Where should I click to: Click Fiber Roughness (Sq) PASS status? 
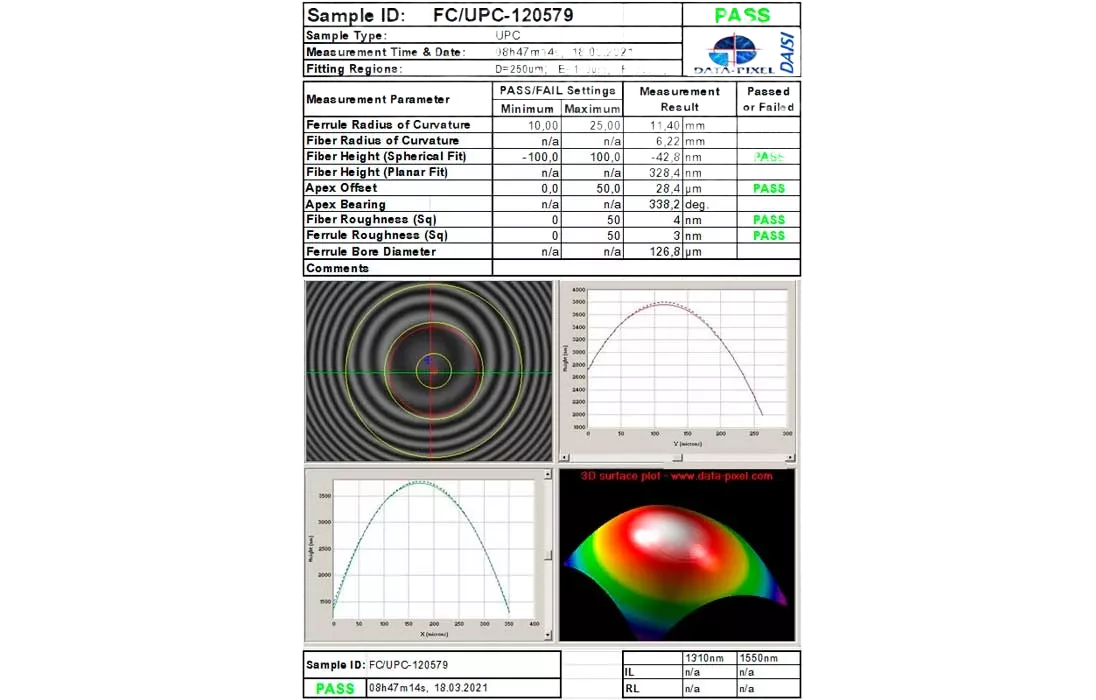(x=768, y=220)
